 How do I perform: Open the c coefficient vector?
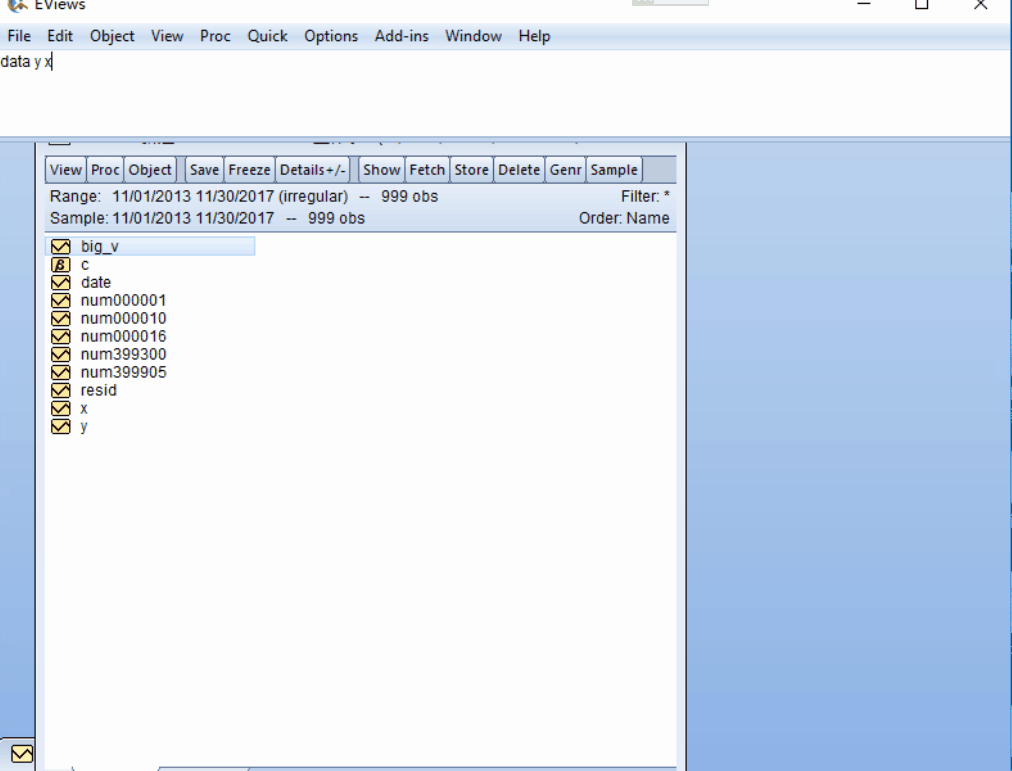(x=84, y=264)
